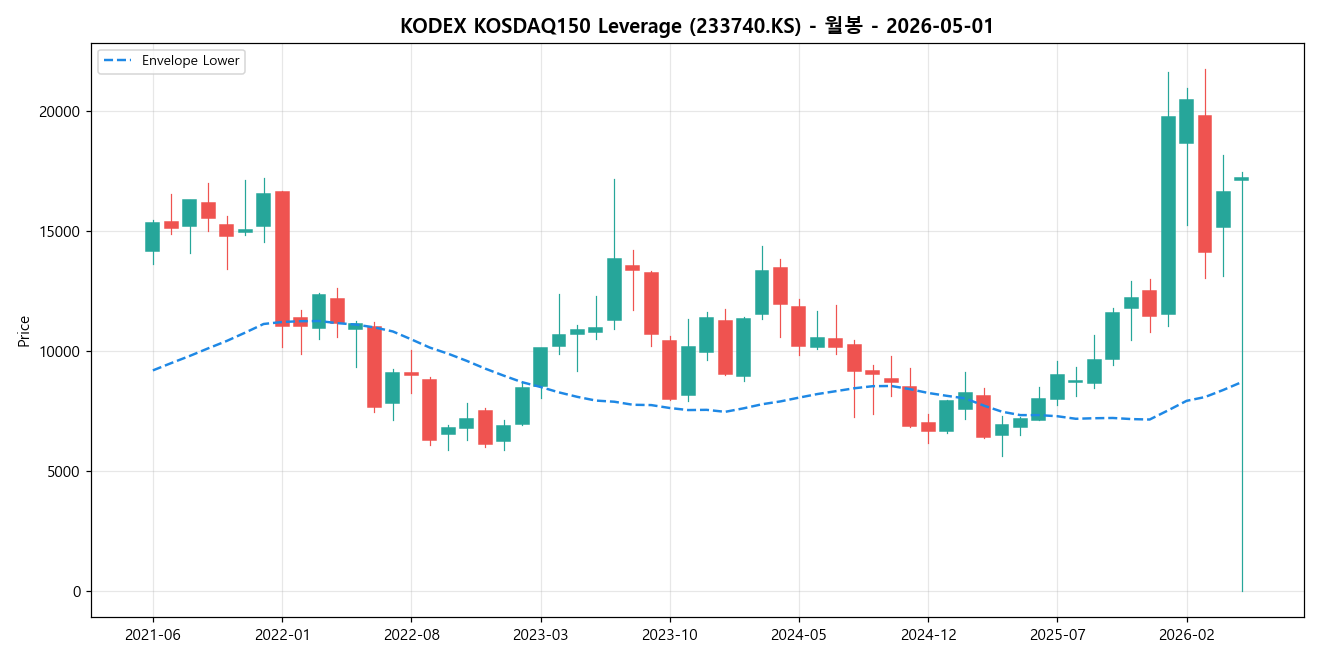Click the dashed blue legend line sample
The width and height of the screenshot is (1320, 660).
(x=118, y=61)
